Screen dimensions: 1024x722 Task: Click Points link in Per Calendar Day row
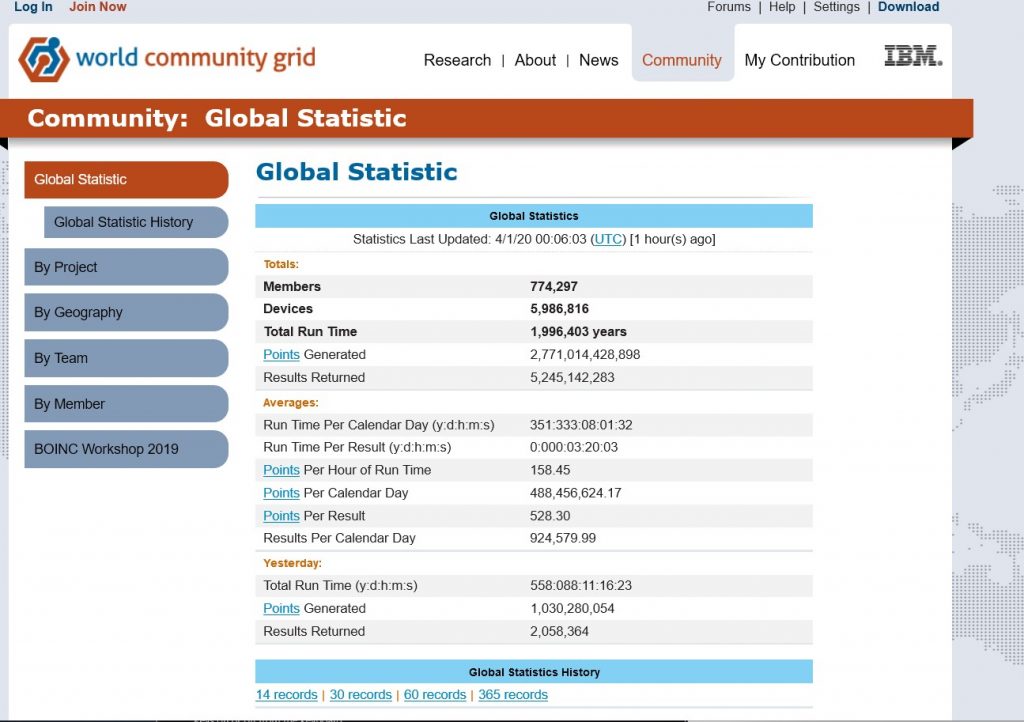[x=281, y=493]
